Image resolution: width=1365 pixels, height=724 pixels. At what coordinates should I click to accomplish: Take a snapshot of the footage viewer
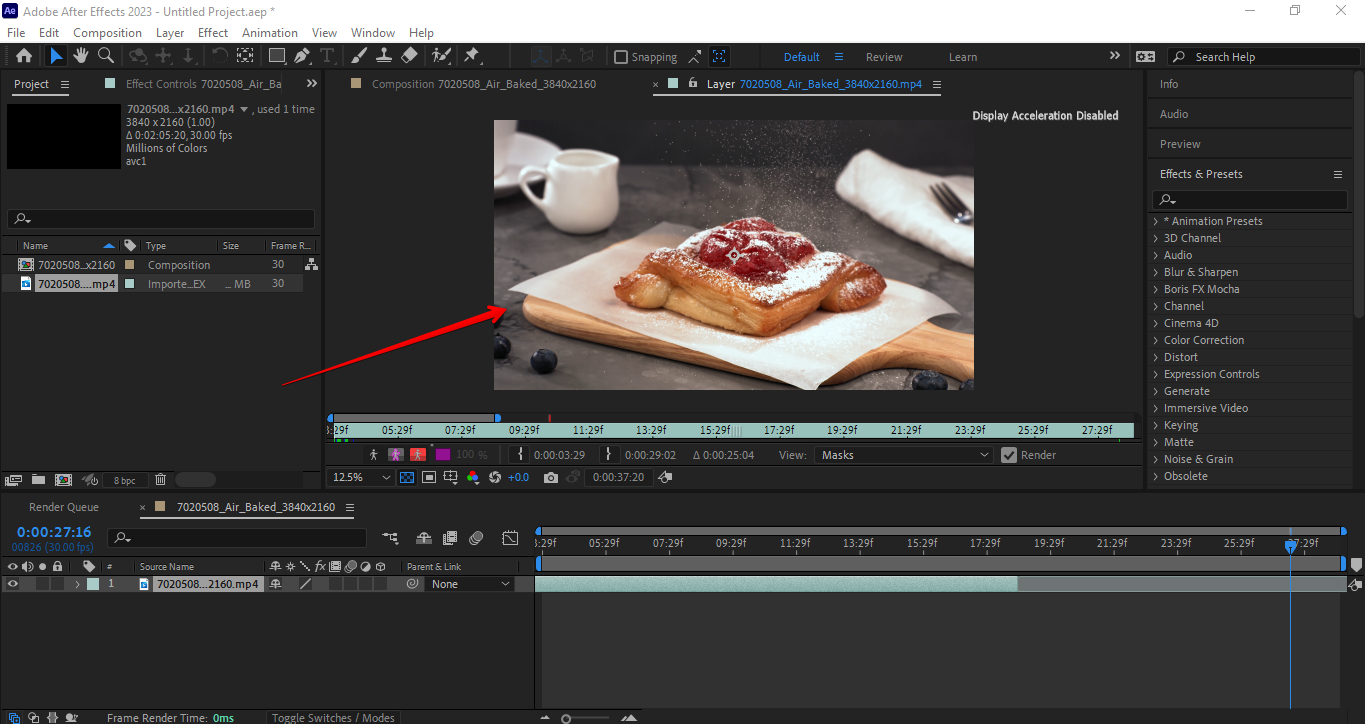pos(551,477)
